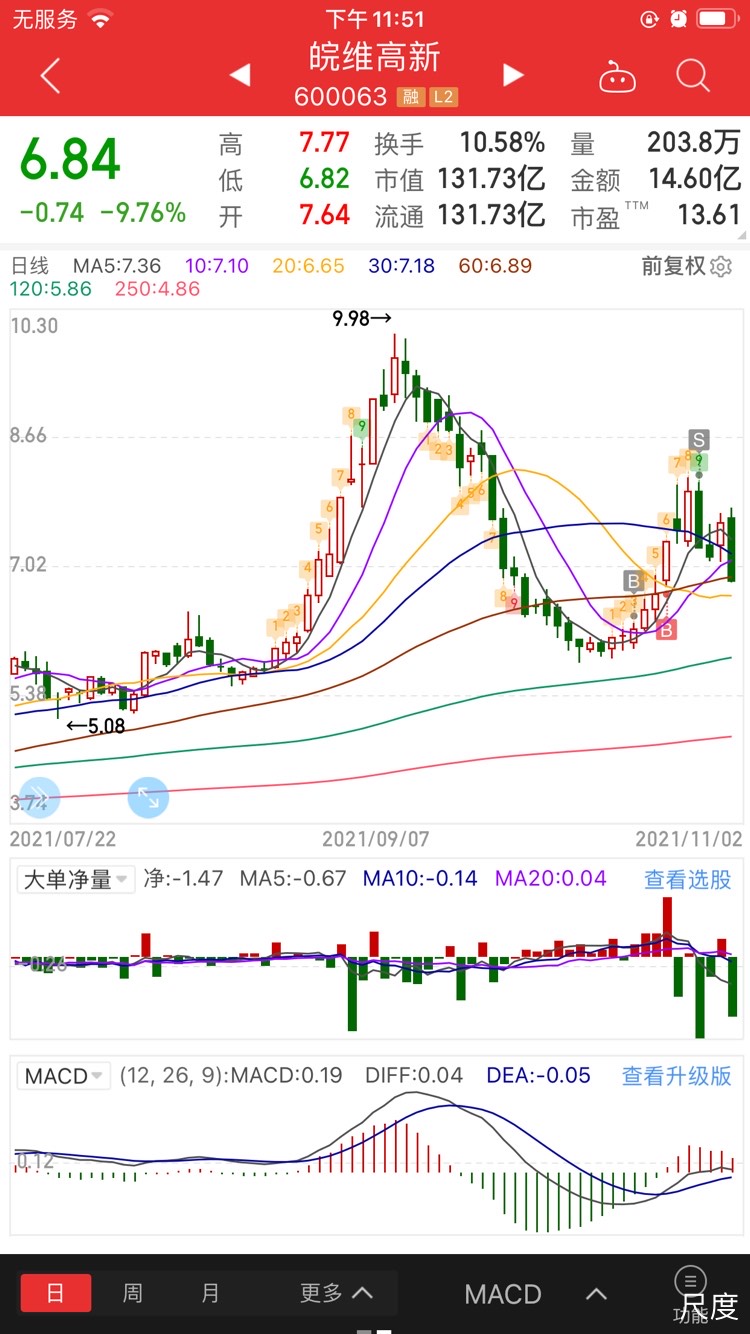The width and height of the screenshot is (750, 1334).
Task: Switch to the previous stock using left triangle
Action: (239, 75)
